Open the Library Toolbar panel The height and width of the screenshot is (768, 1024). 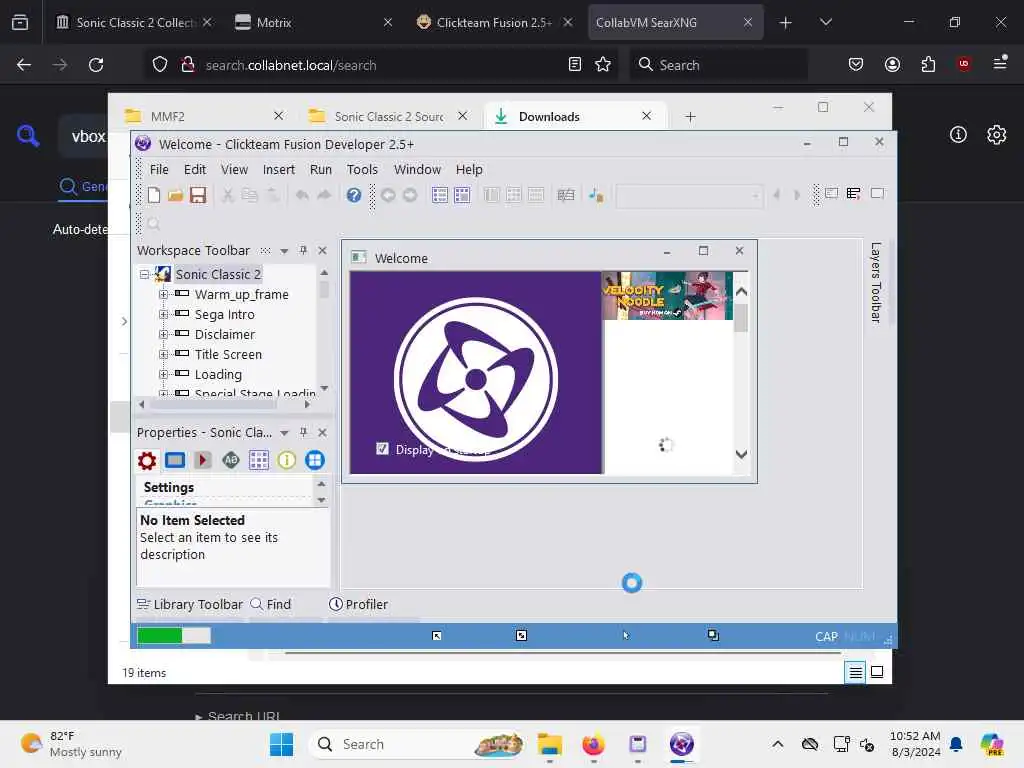click(190, 604)
